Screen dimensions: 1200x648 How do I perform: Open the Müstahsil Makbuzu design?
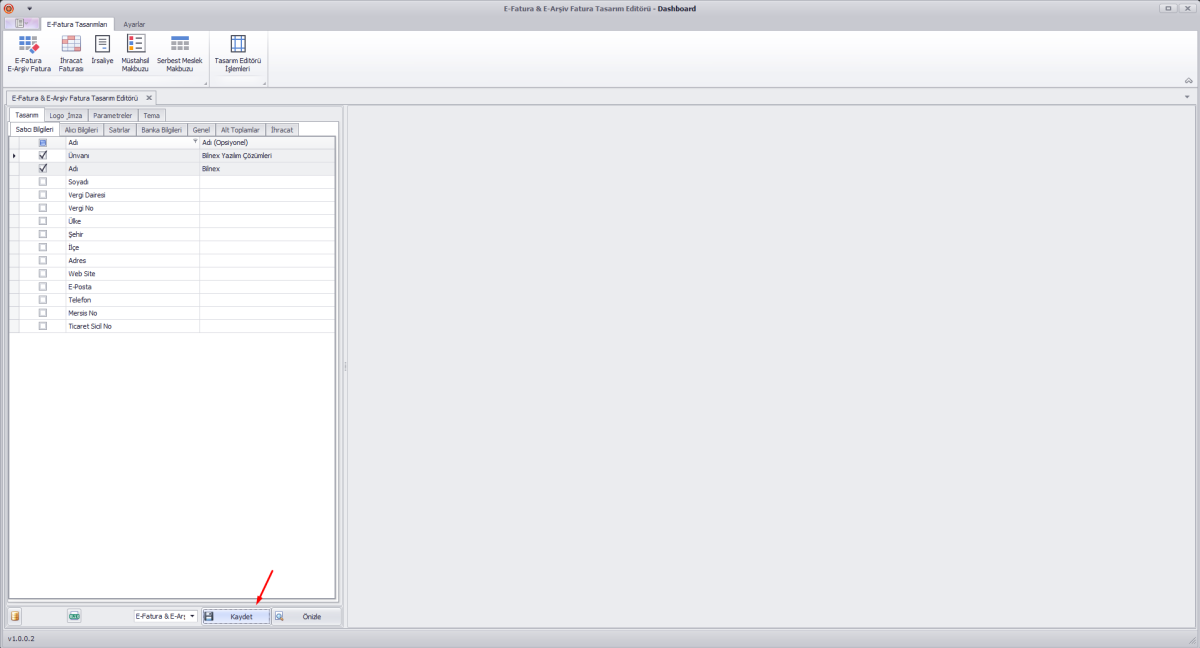[135, 53]
